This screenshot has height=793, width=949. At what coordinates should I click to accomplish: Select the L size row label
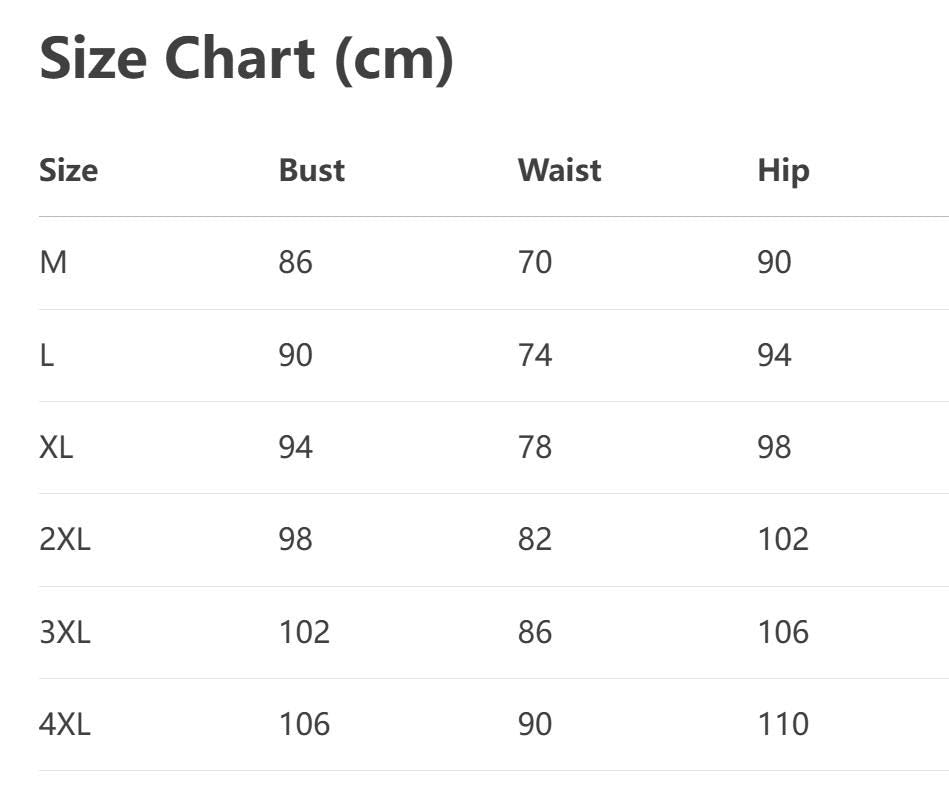tap(47, 355)
